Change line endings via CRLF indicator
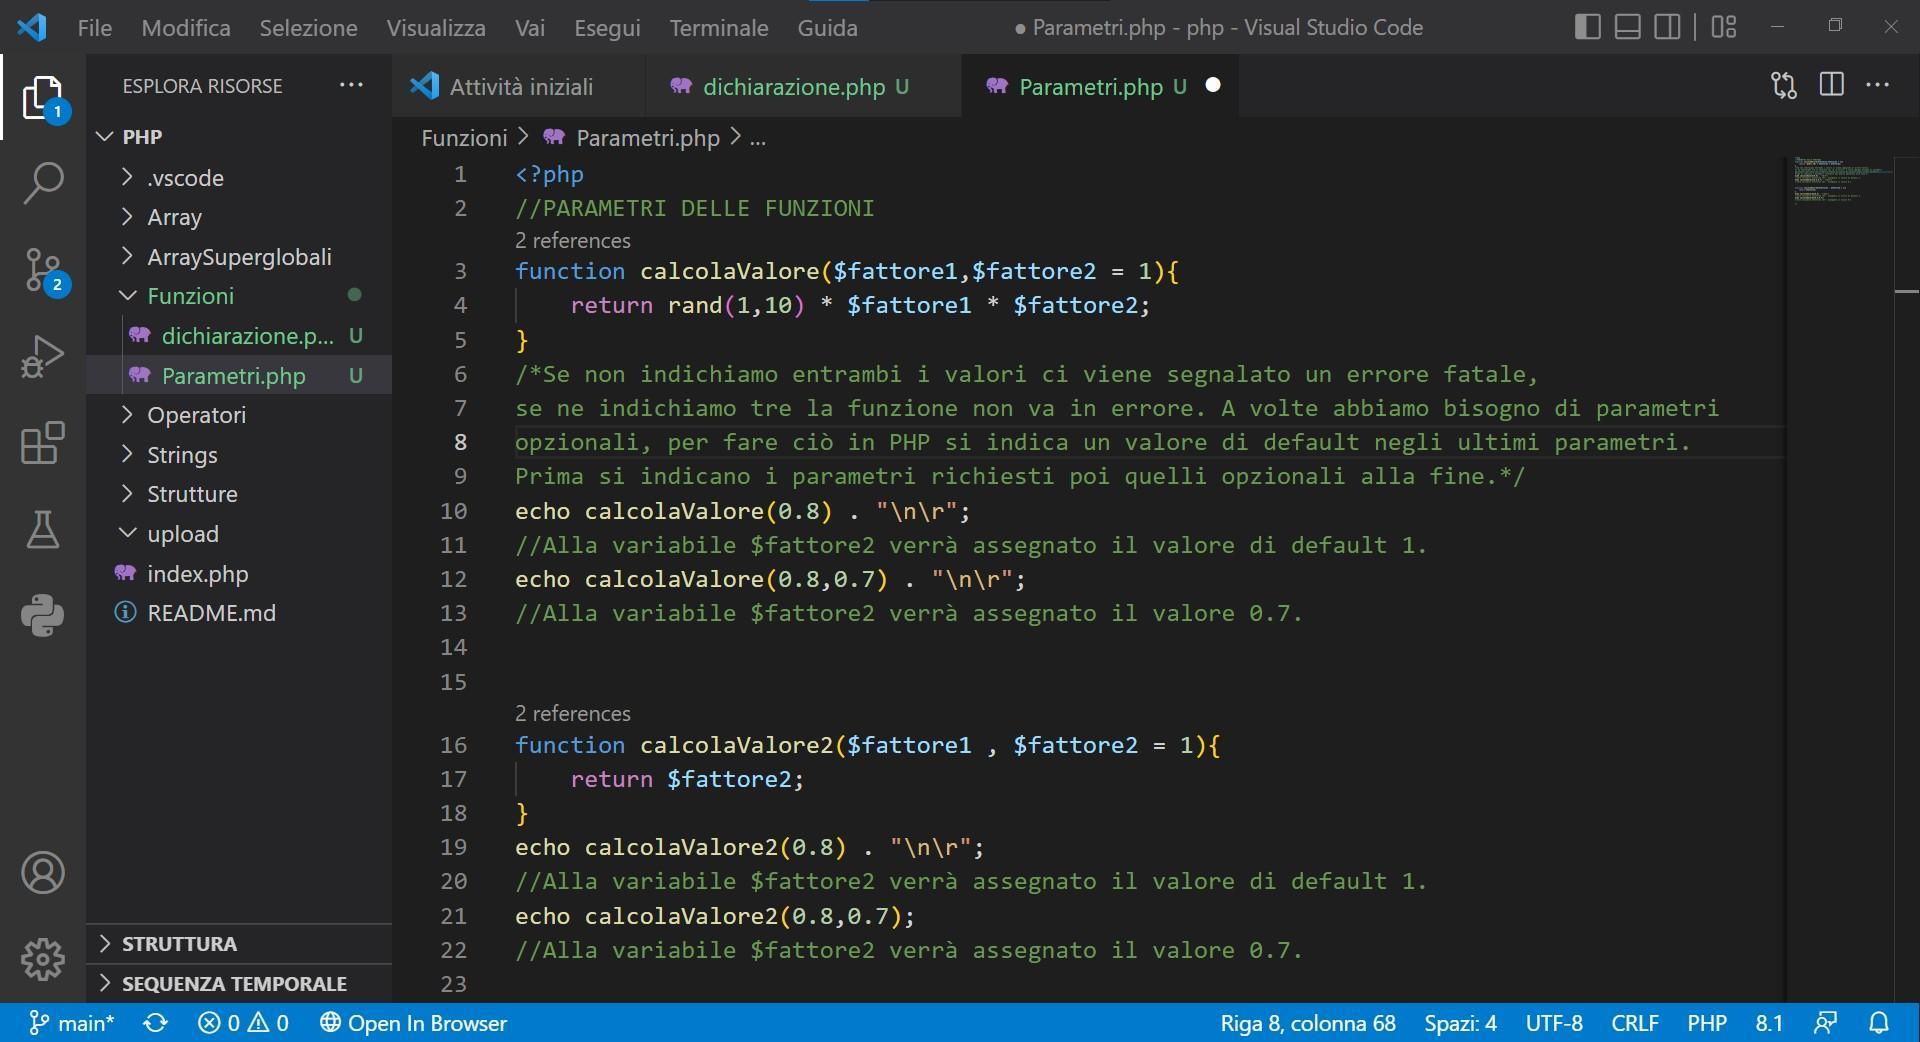1920x1042 pixels. point(1634,1023)
